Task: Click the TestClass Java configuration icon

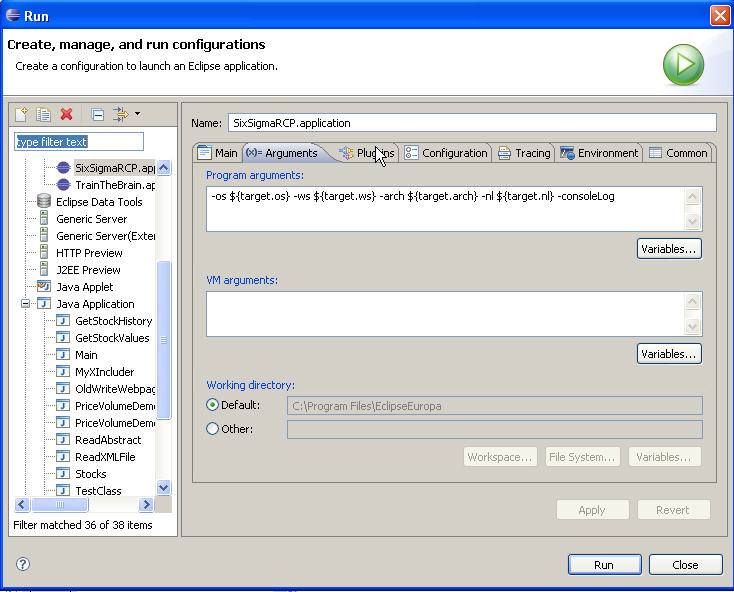Action: click(63, 490)
